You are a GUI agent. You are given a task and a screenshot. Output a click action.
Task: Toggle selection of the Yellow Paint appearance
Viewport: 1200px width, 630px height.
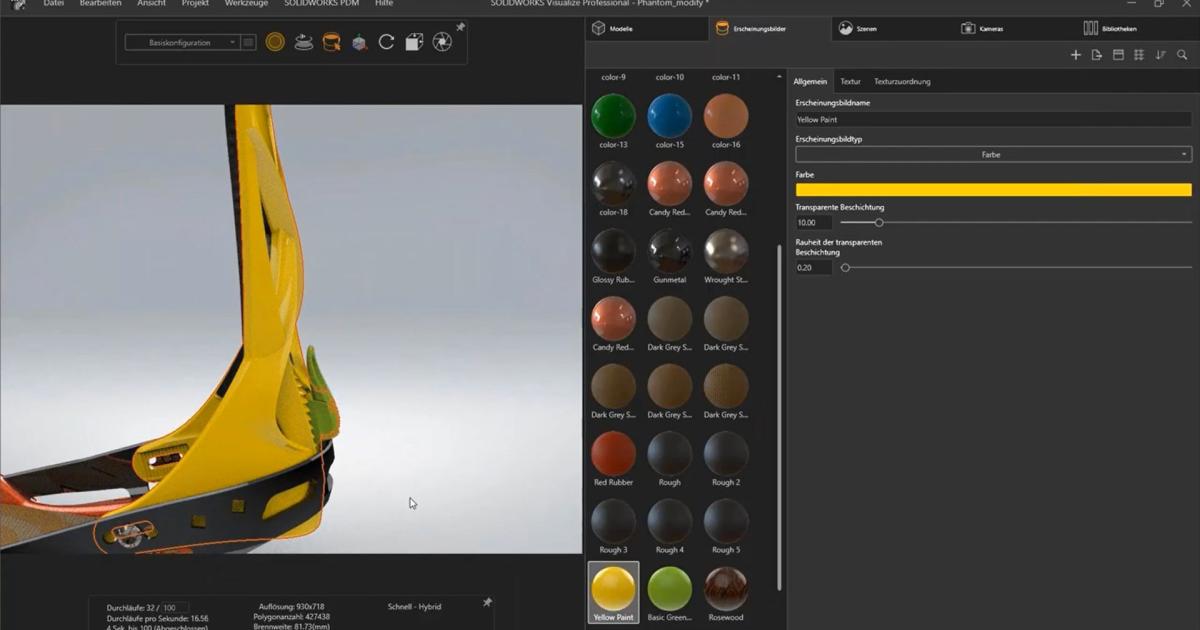coord(612,585)
